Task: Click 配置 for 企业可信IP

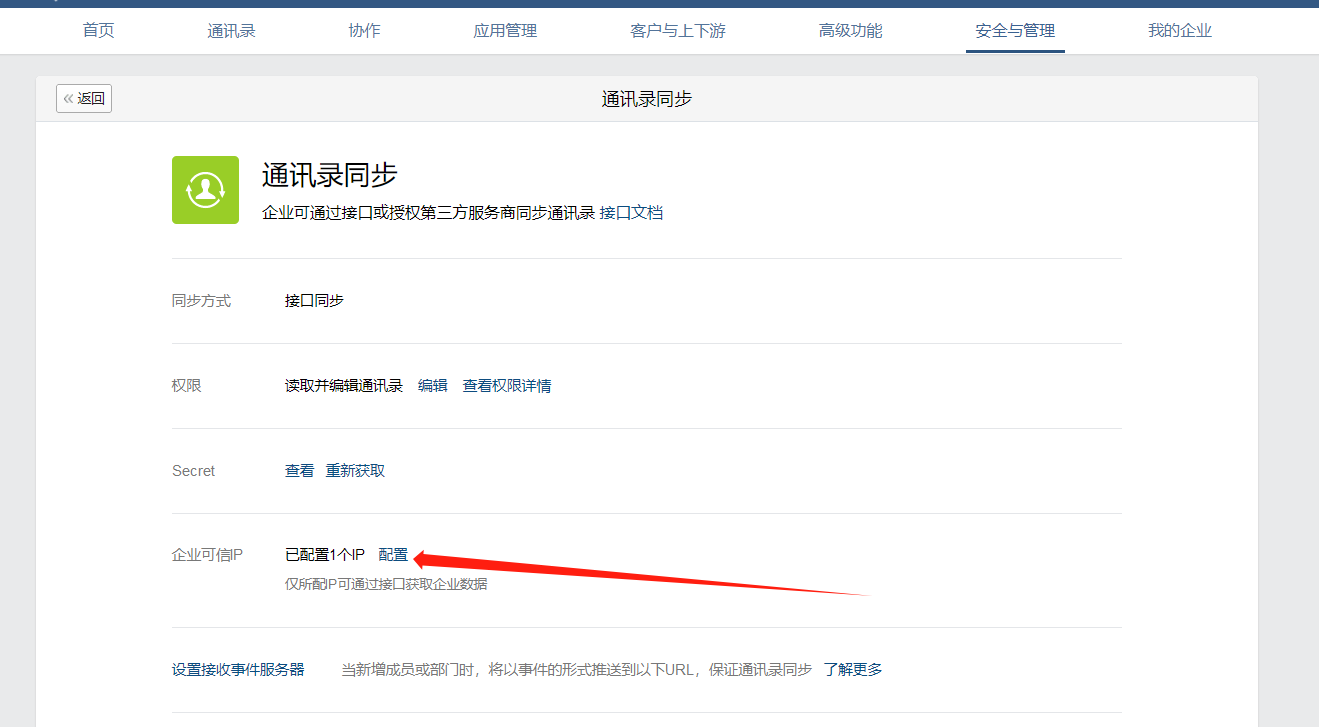Action: point(393,555)
